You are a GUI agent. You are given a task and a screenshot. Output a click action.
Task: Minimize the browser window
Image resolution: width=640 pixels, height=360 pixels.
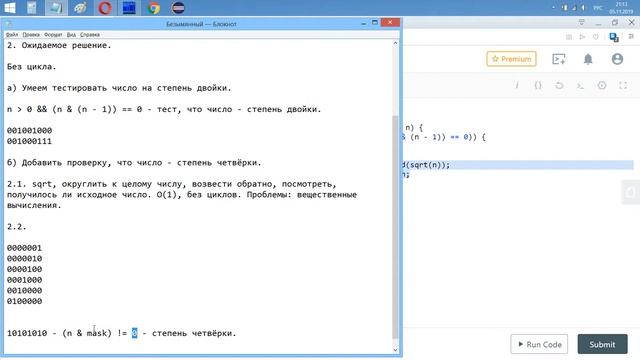[598, 23]
